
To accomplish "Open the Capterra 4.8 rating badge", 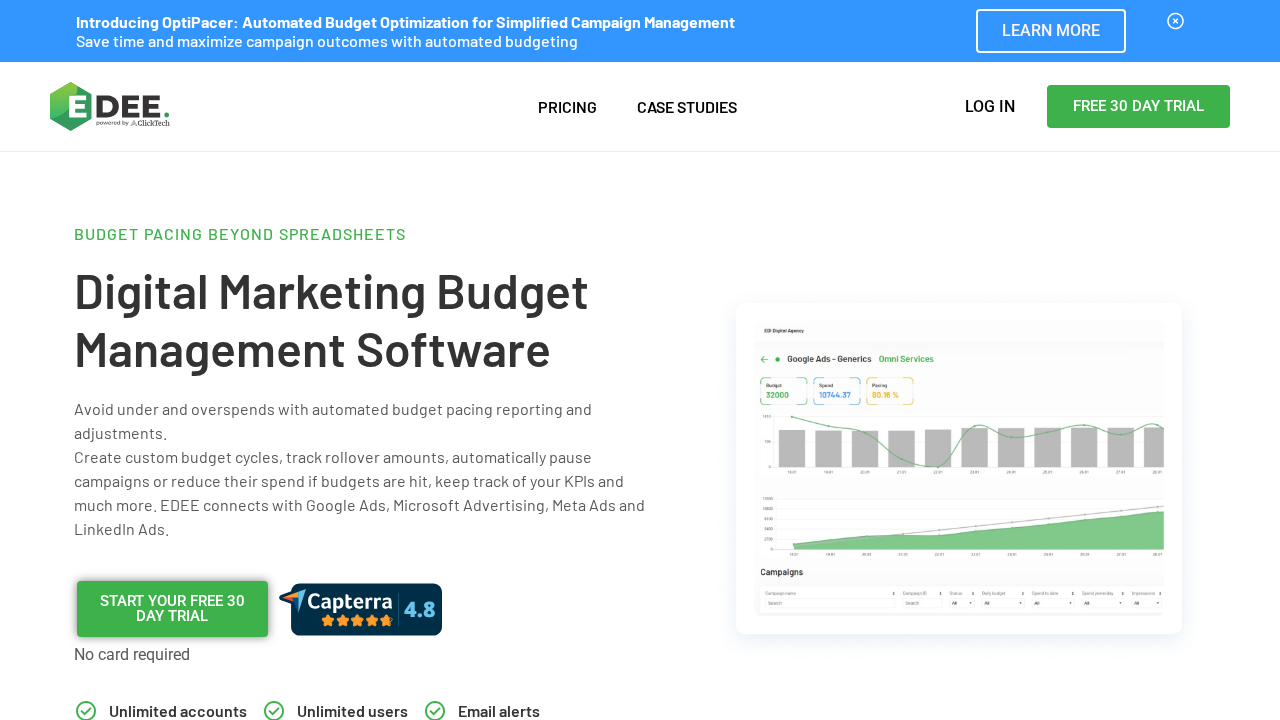I will coord(361,609).
